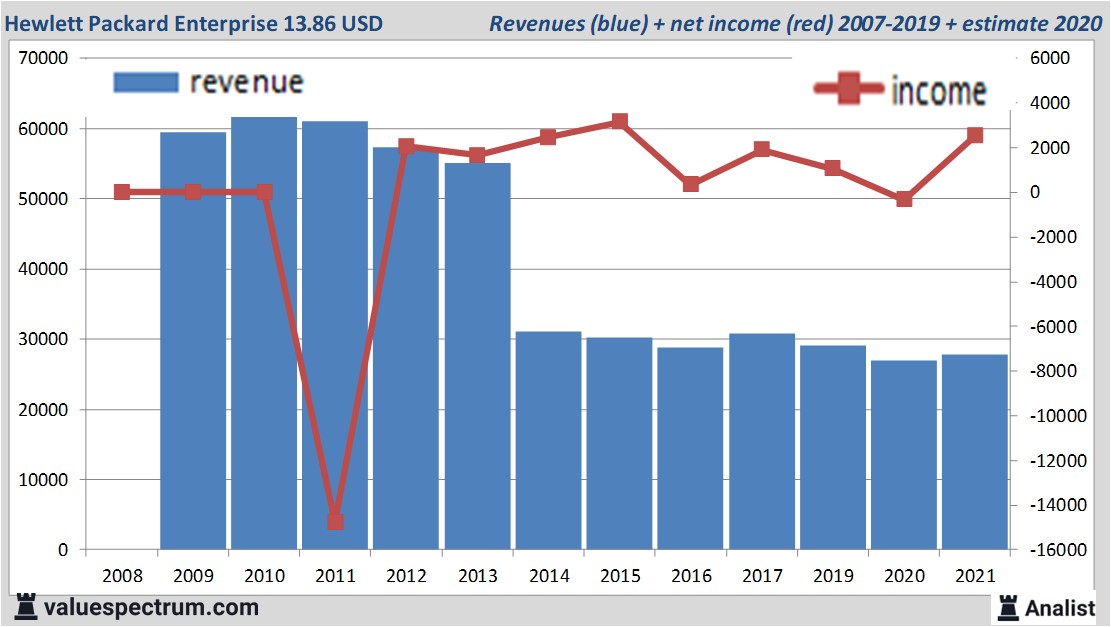Click the Analist brand label

pos(1061,607)
